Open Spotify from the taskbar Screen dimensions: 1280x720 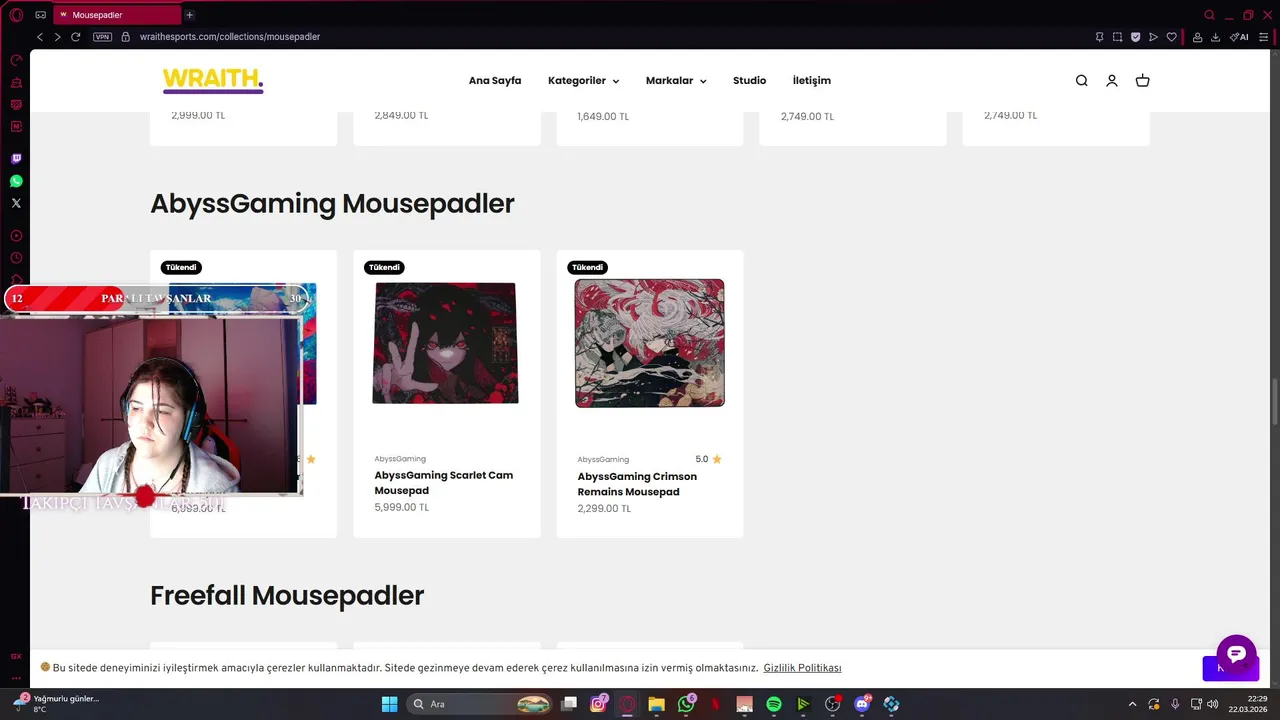(773, 704)
